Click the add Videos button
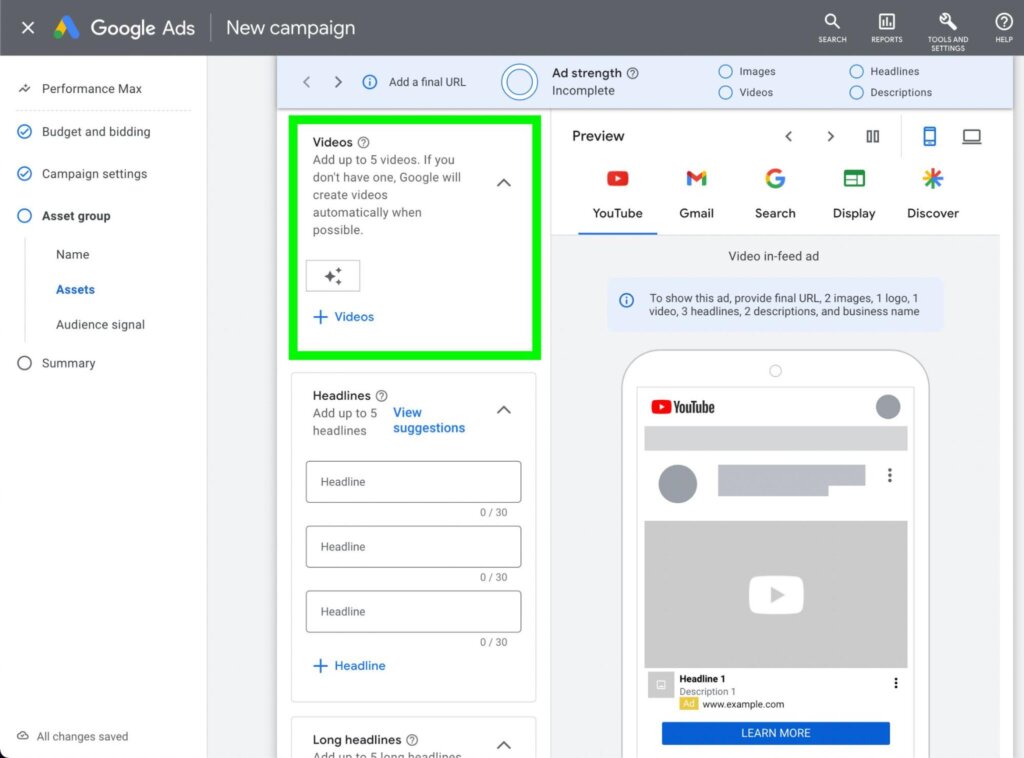Screen dimensions: 1024x758 point(344,317)
